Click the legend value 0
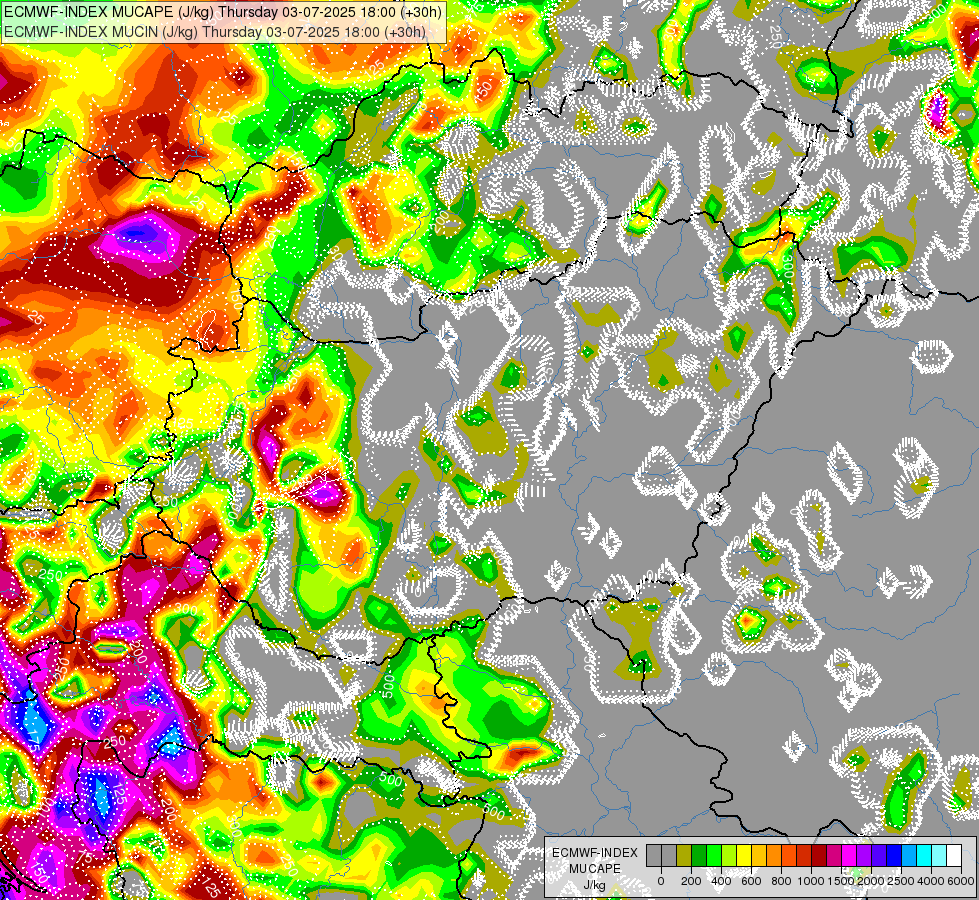Image resolution: width=979 pixels, height=900 pixels. pyautogui.click(x=661, y=881)
